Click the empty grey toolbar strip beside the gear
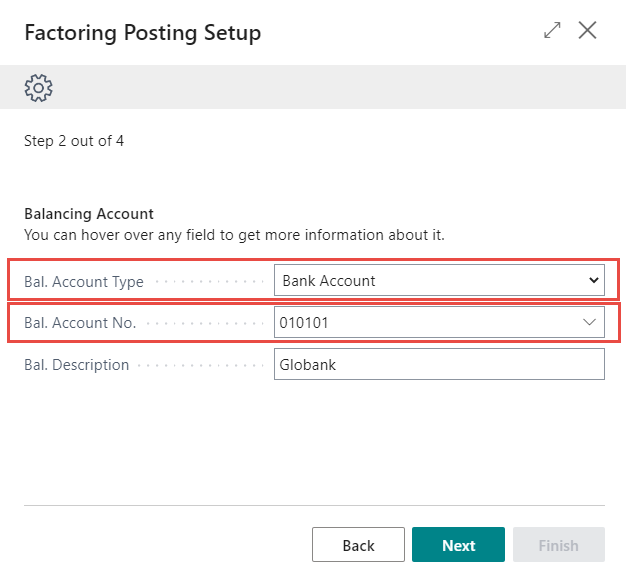This screenshot has width=626, height=584. coord(330,88)
